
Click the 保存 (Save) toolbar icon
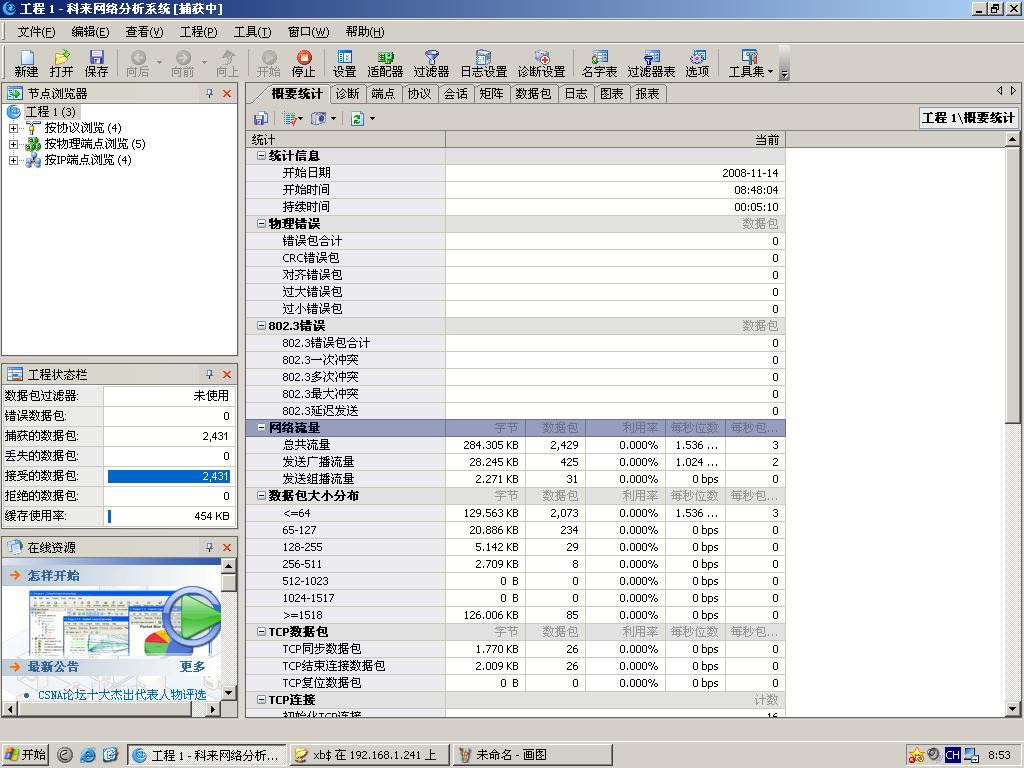coord(96,63)
